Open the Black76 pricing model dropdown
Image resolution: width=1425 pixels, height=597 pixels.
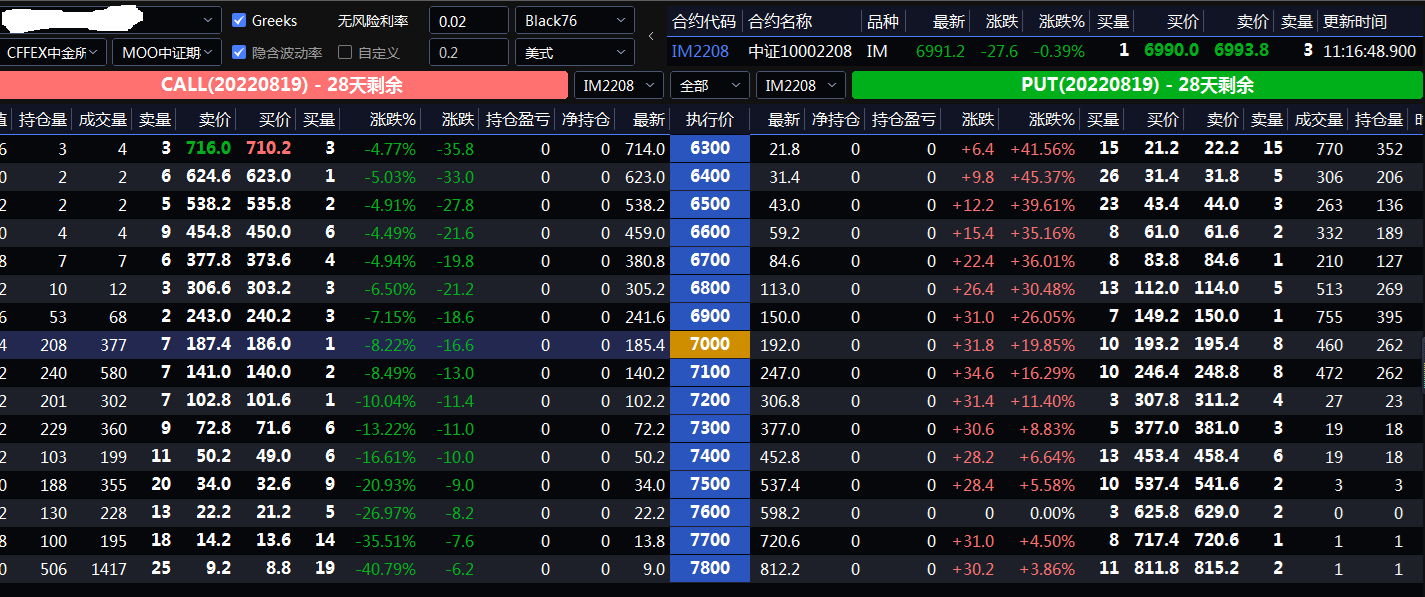click(574, 20)
